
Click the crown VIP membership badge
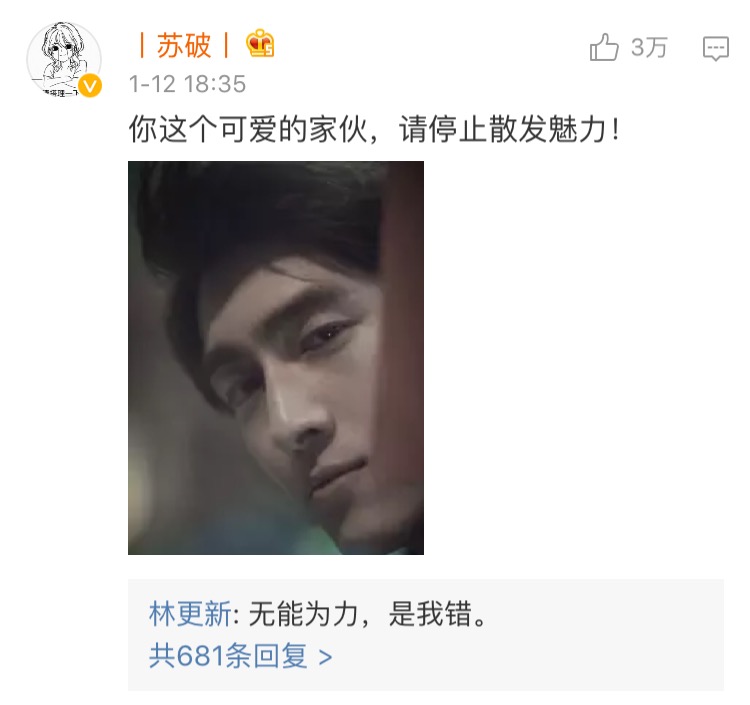(260, 44)
